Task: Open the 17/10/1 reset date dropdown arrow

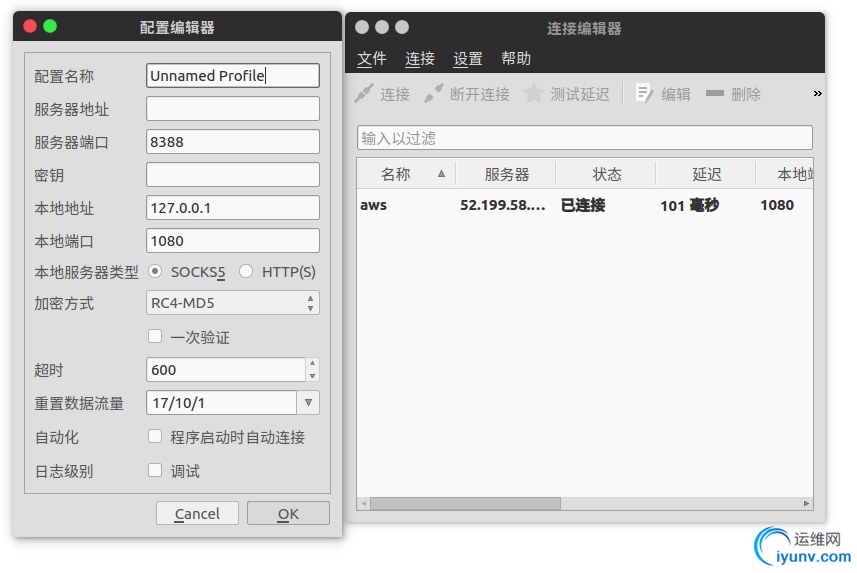Action: coord(308,402)
